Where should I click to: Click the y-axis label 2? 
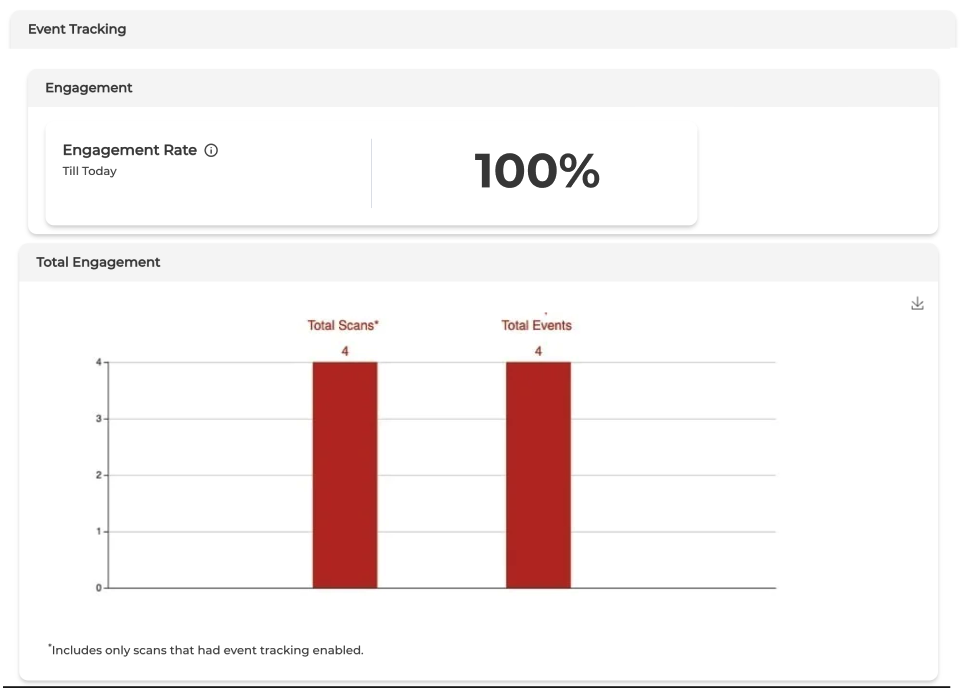(98, 475)
